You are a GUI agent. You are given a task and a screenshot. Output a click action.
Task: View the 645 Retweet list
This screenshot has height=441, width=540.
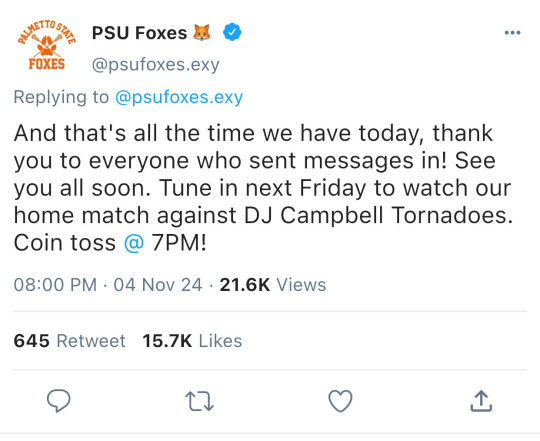pos(70,341)
